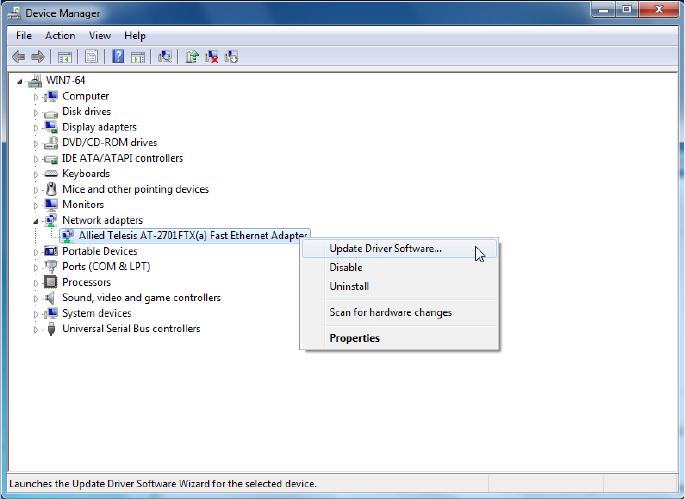Click the Disable toolbar icon with down arrow
Screen dimensions: 685x499
click(231, 57)
